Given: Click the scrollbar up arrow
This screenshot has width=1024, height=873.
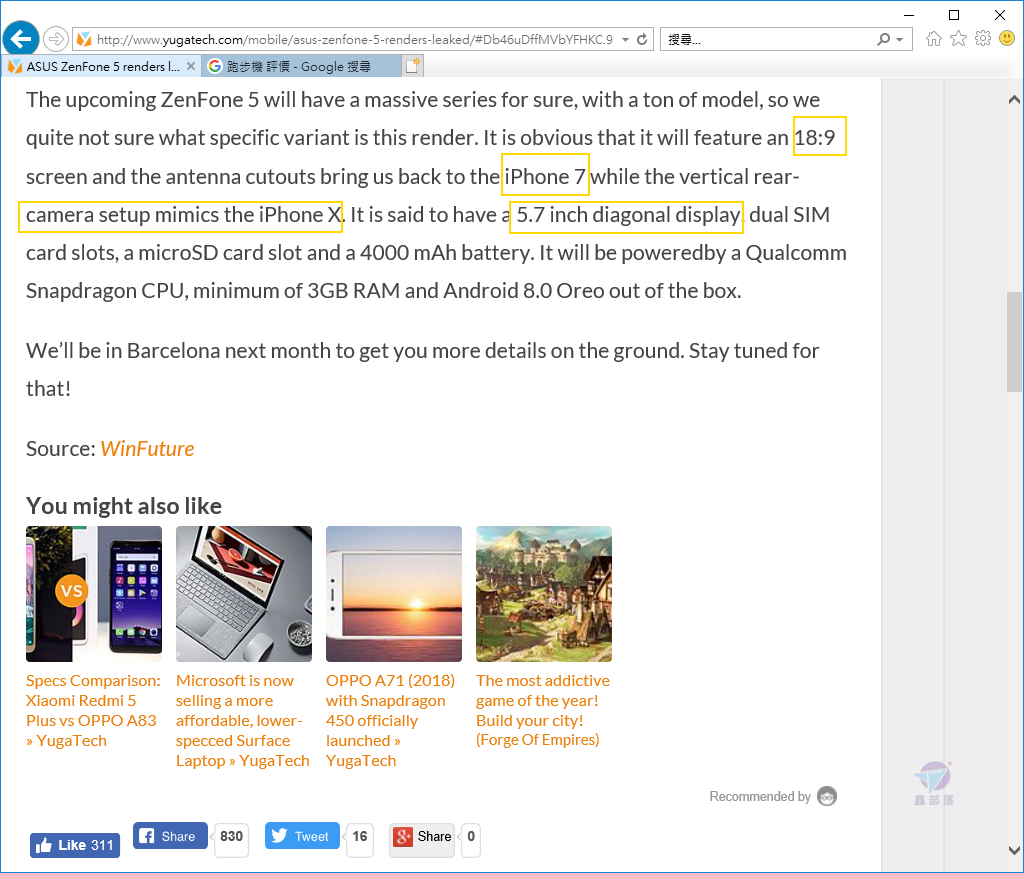Looking at the screenshot, I should pos(1014,100).
